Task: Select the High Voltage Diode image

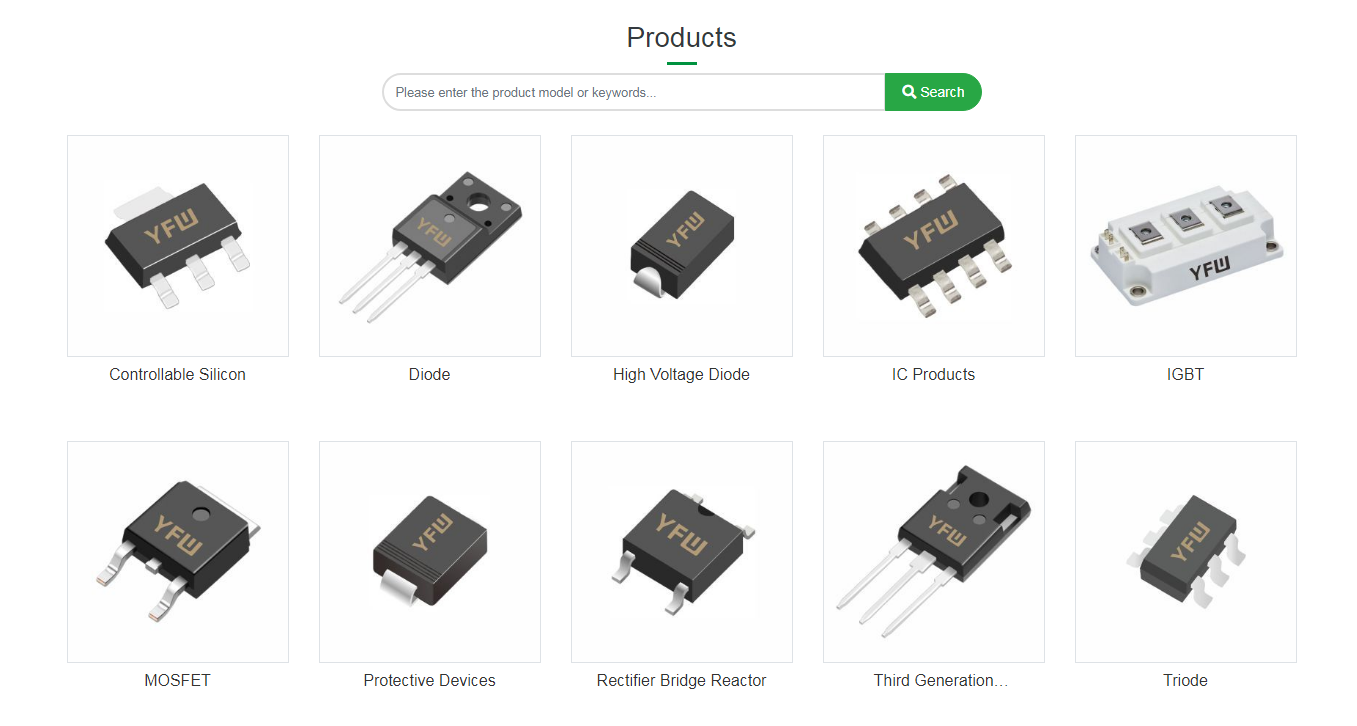Action: click(x=682, y=246)
